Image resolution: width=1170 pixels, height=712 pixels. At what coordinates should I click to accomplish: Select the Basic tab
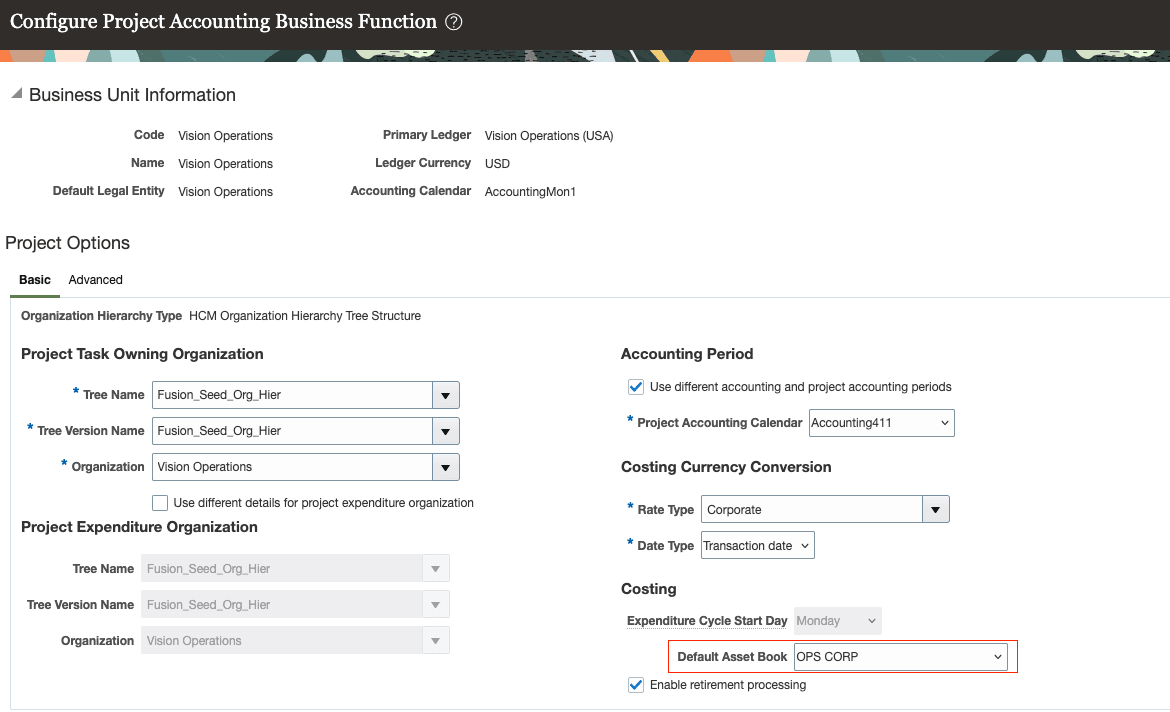coord(34,279)
